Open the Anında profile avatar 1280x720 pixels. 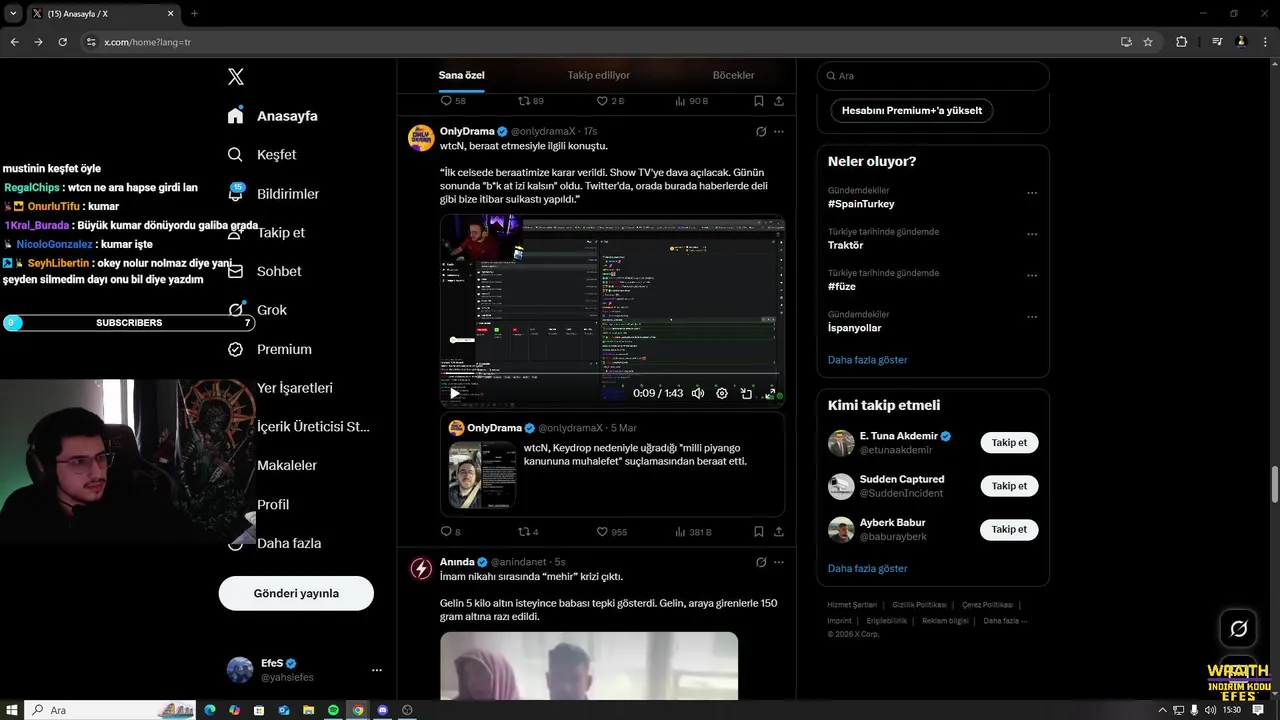coord(421,569)
